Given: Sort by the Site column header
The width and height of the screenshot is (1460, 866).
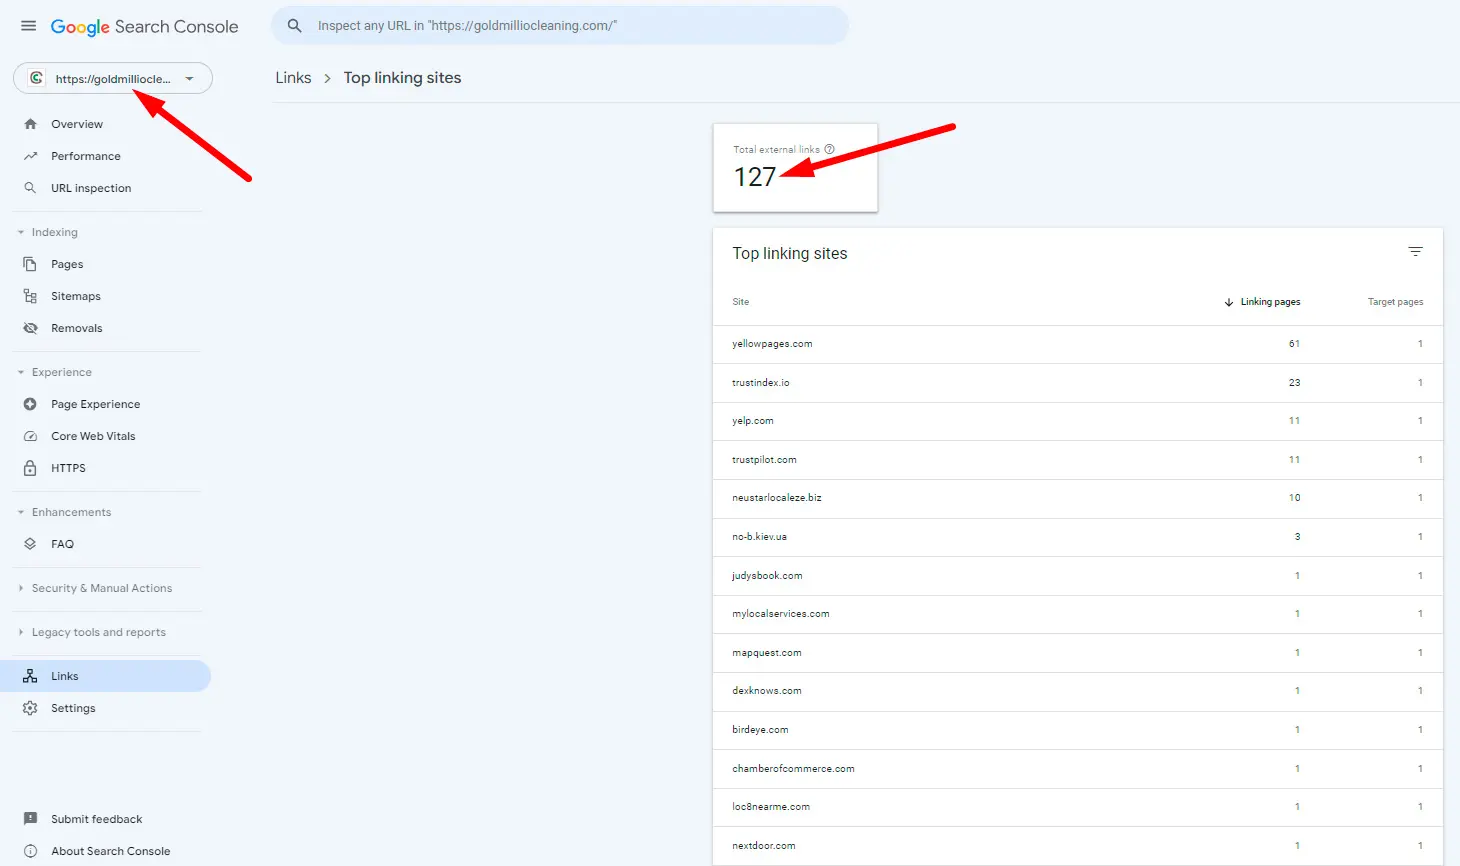Looking at the screenshot, I should pos(740,302).
